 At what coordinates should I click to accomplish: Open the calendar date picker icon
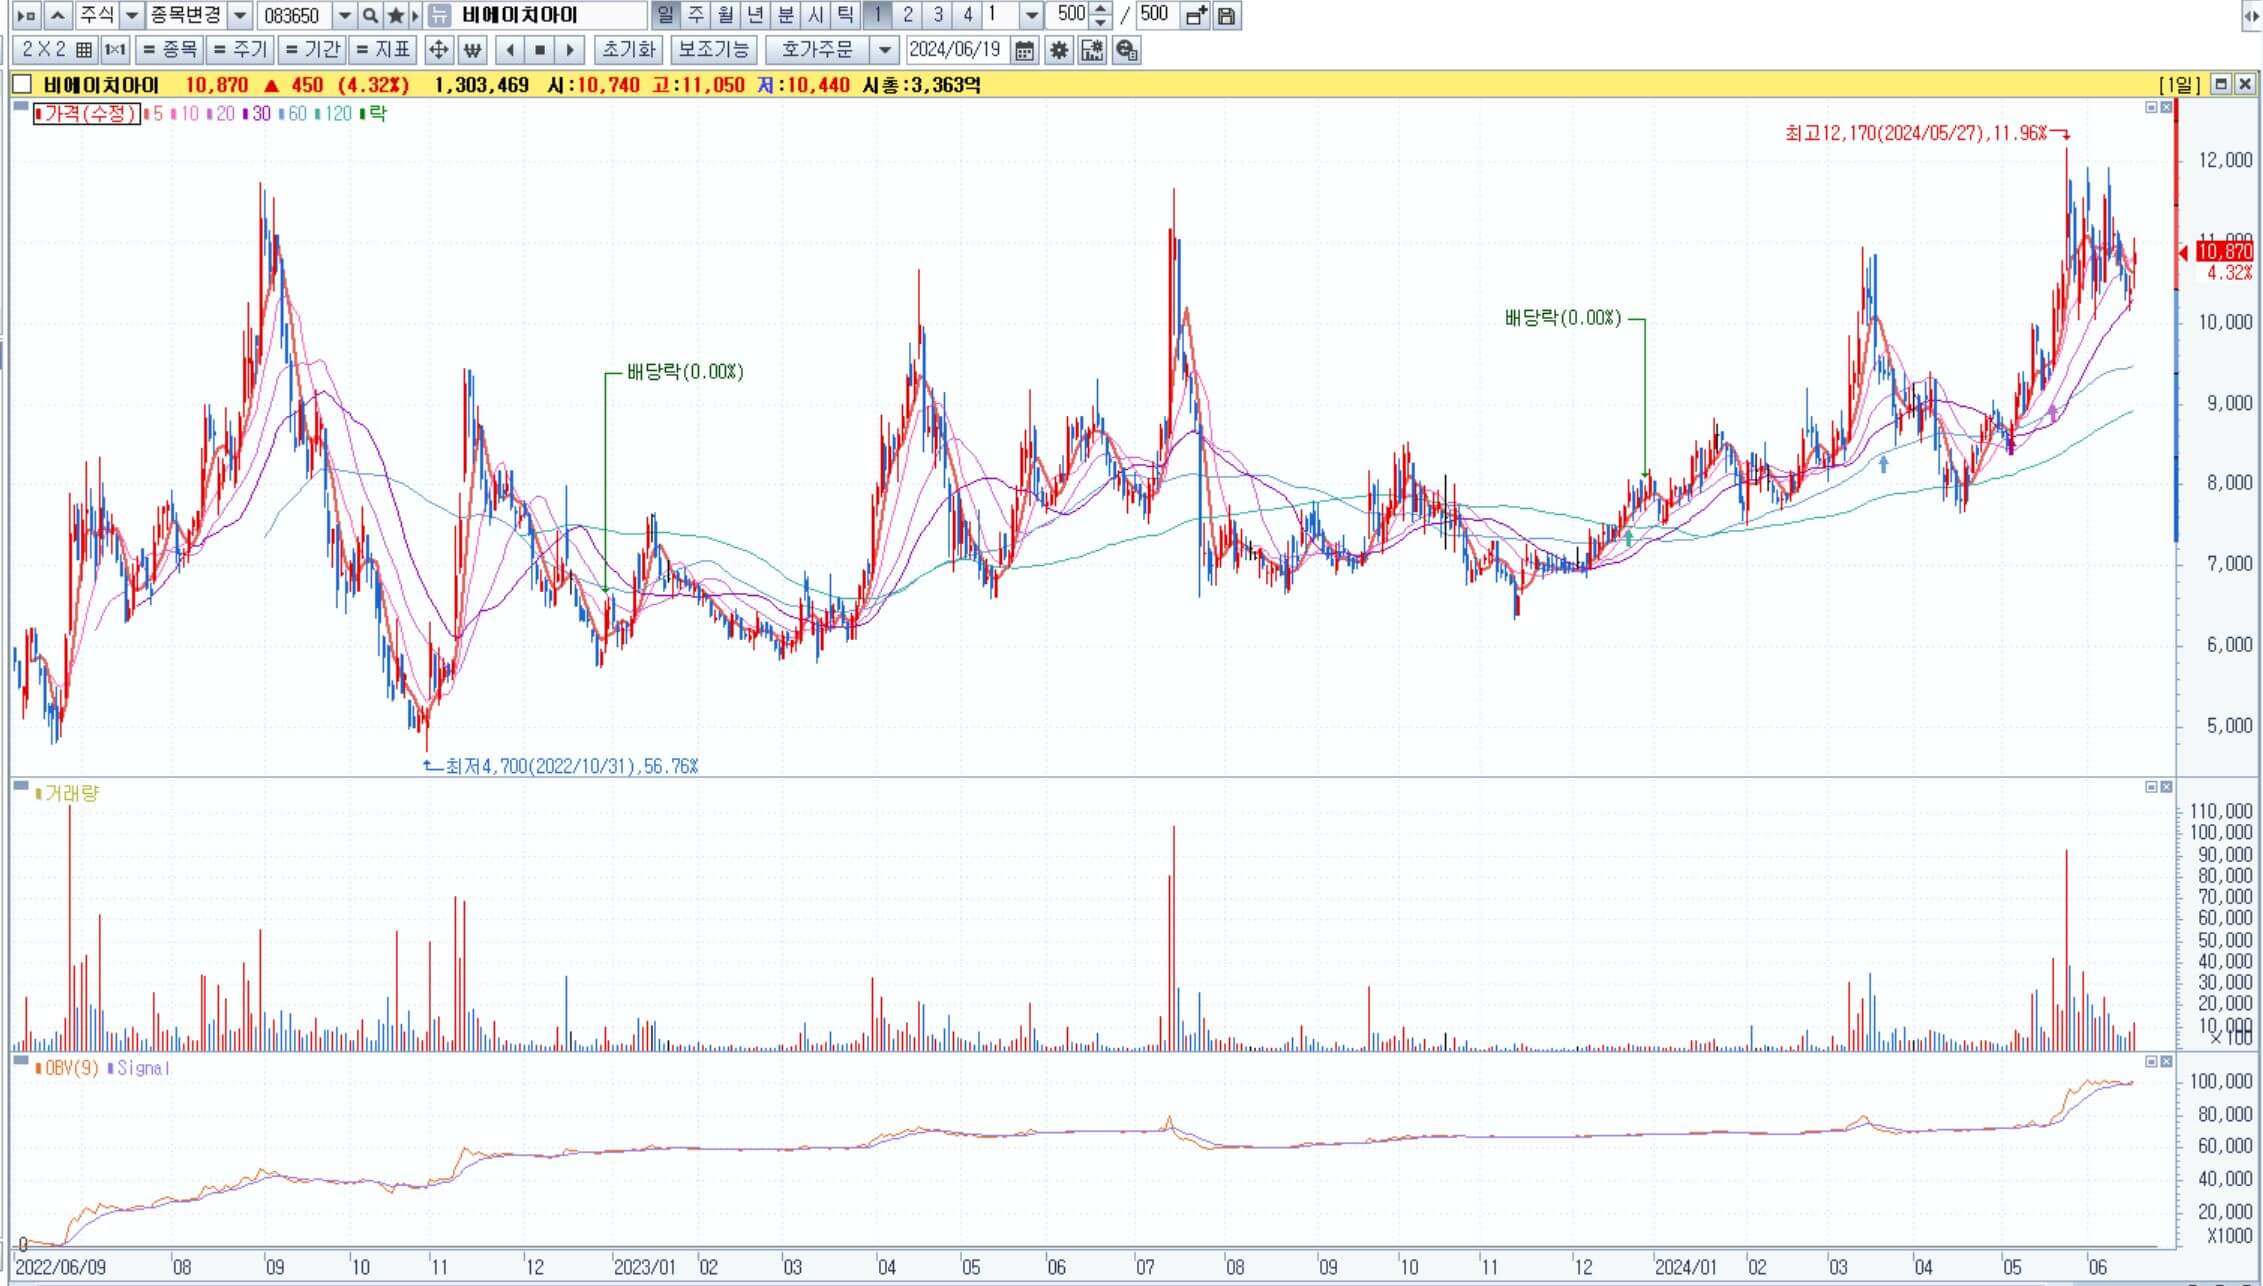[1024, 50]
